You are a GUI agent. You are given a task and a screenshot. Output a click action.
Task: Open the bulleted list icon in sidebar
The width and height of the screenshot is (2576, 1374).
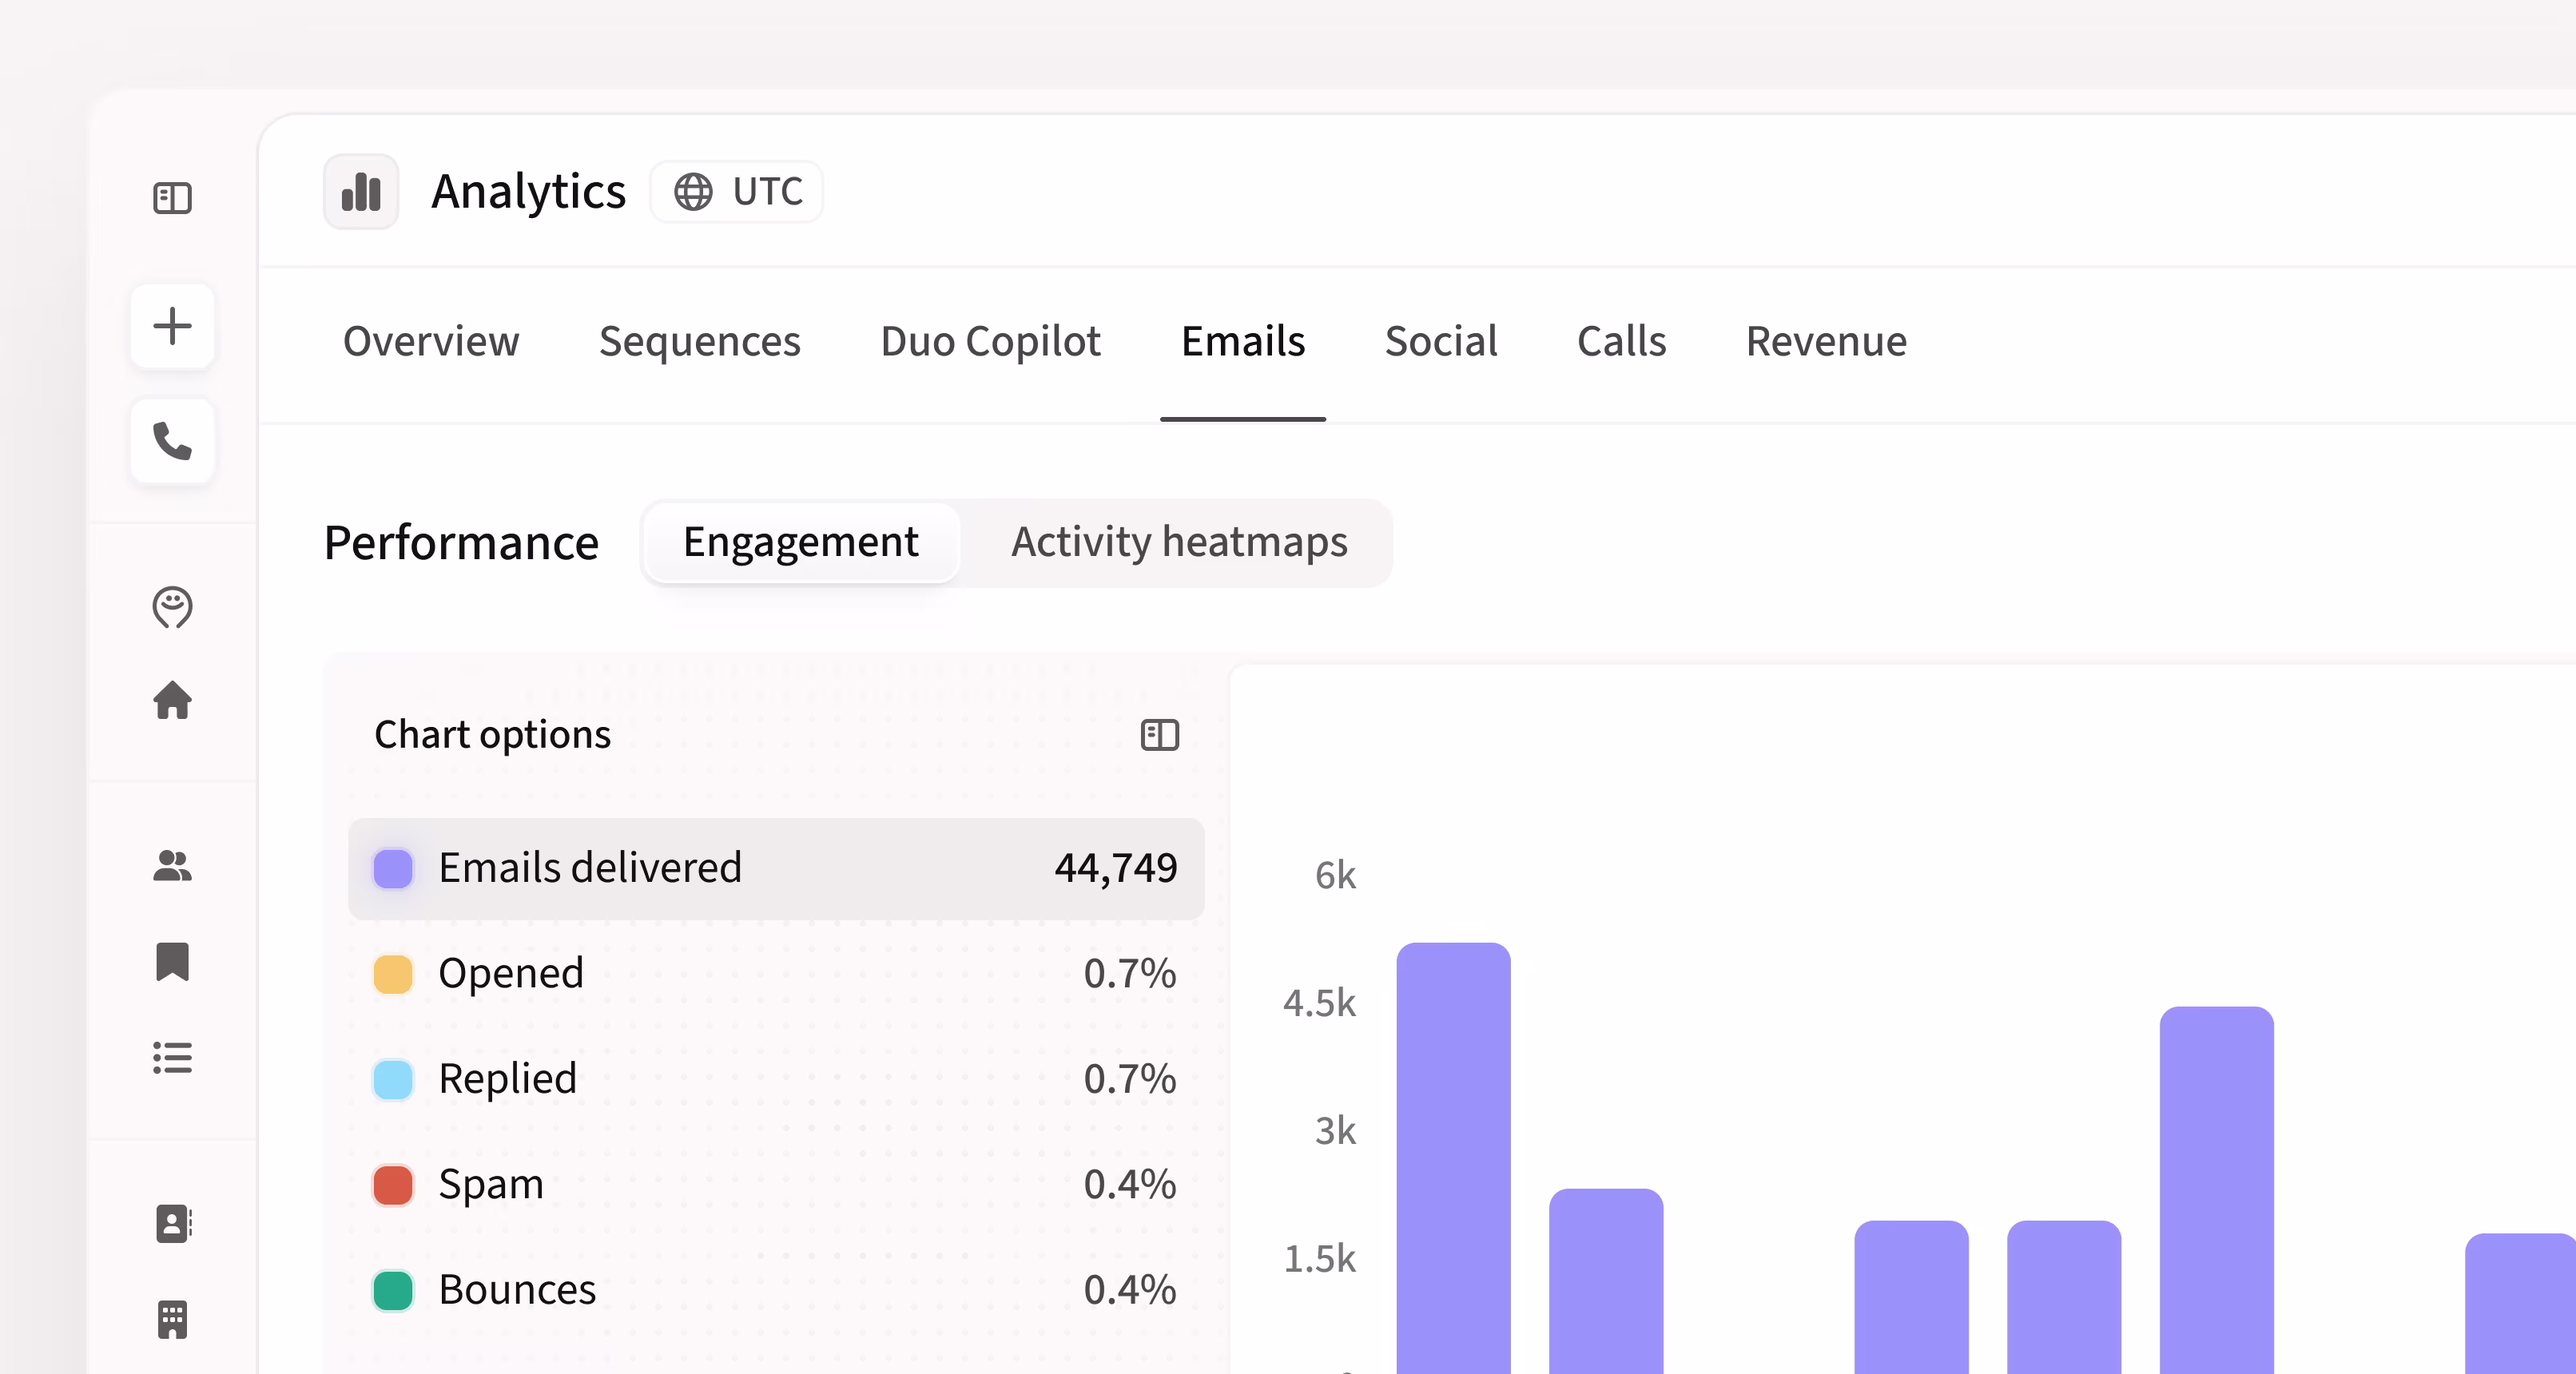click(172, 1057)
